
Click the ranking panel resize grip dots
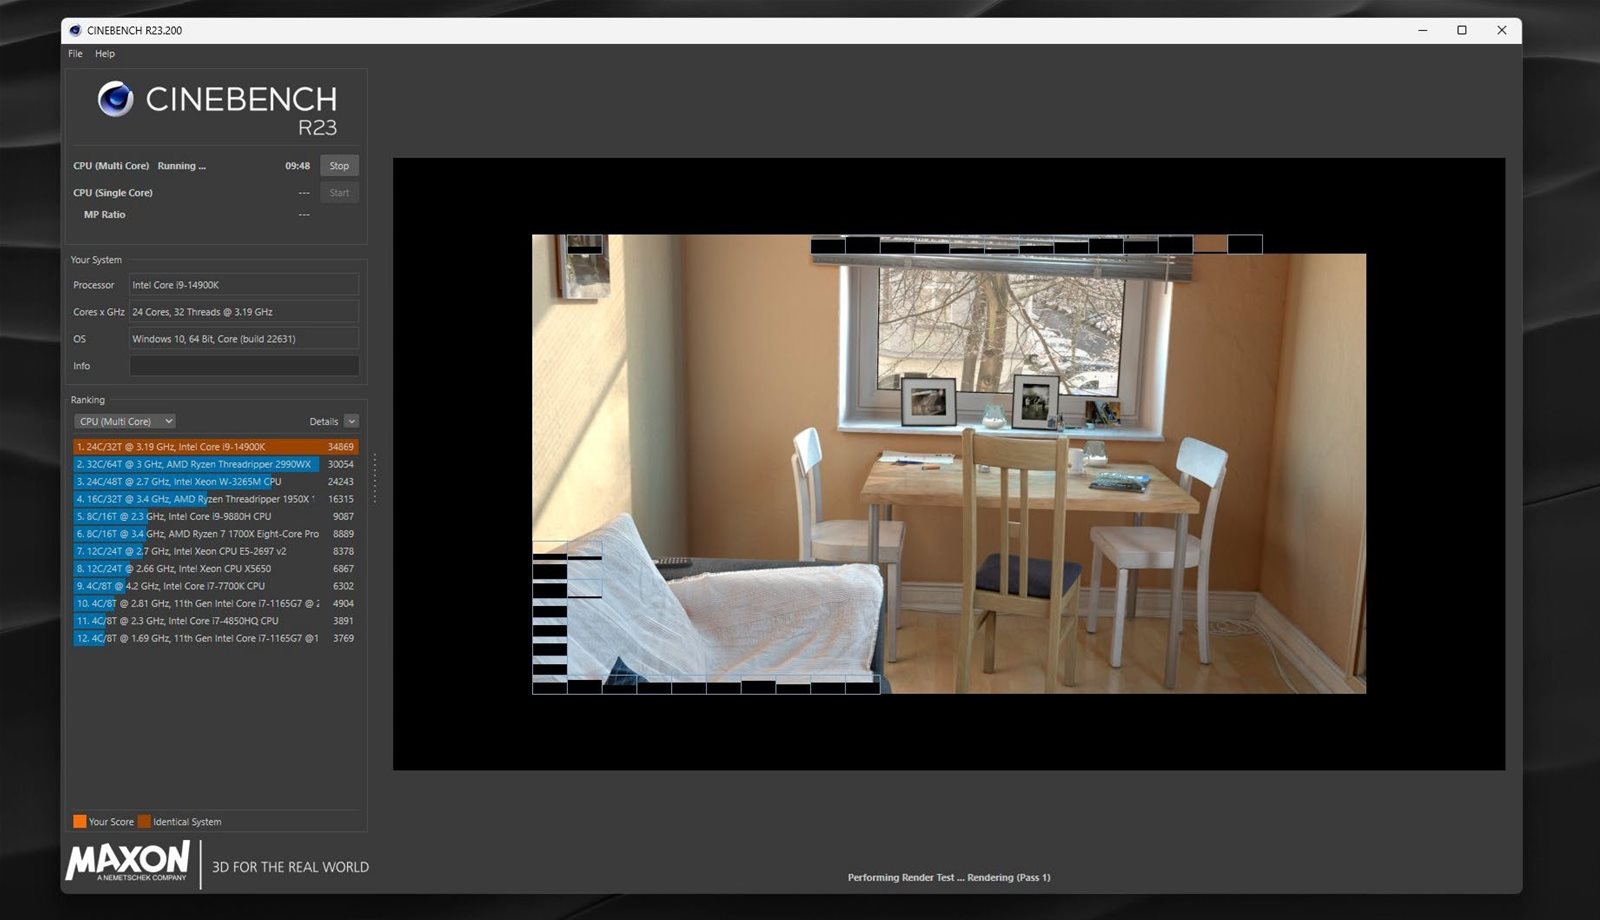(375, 478)
